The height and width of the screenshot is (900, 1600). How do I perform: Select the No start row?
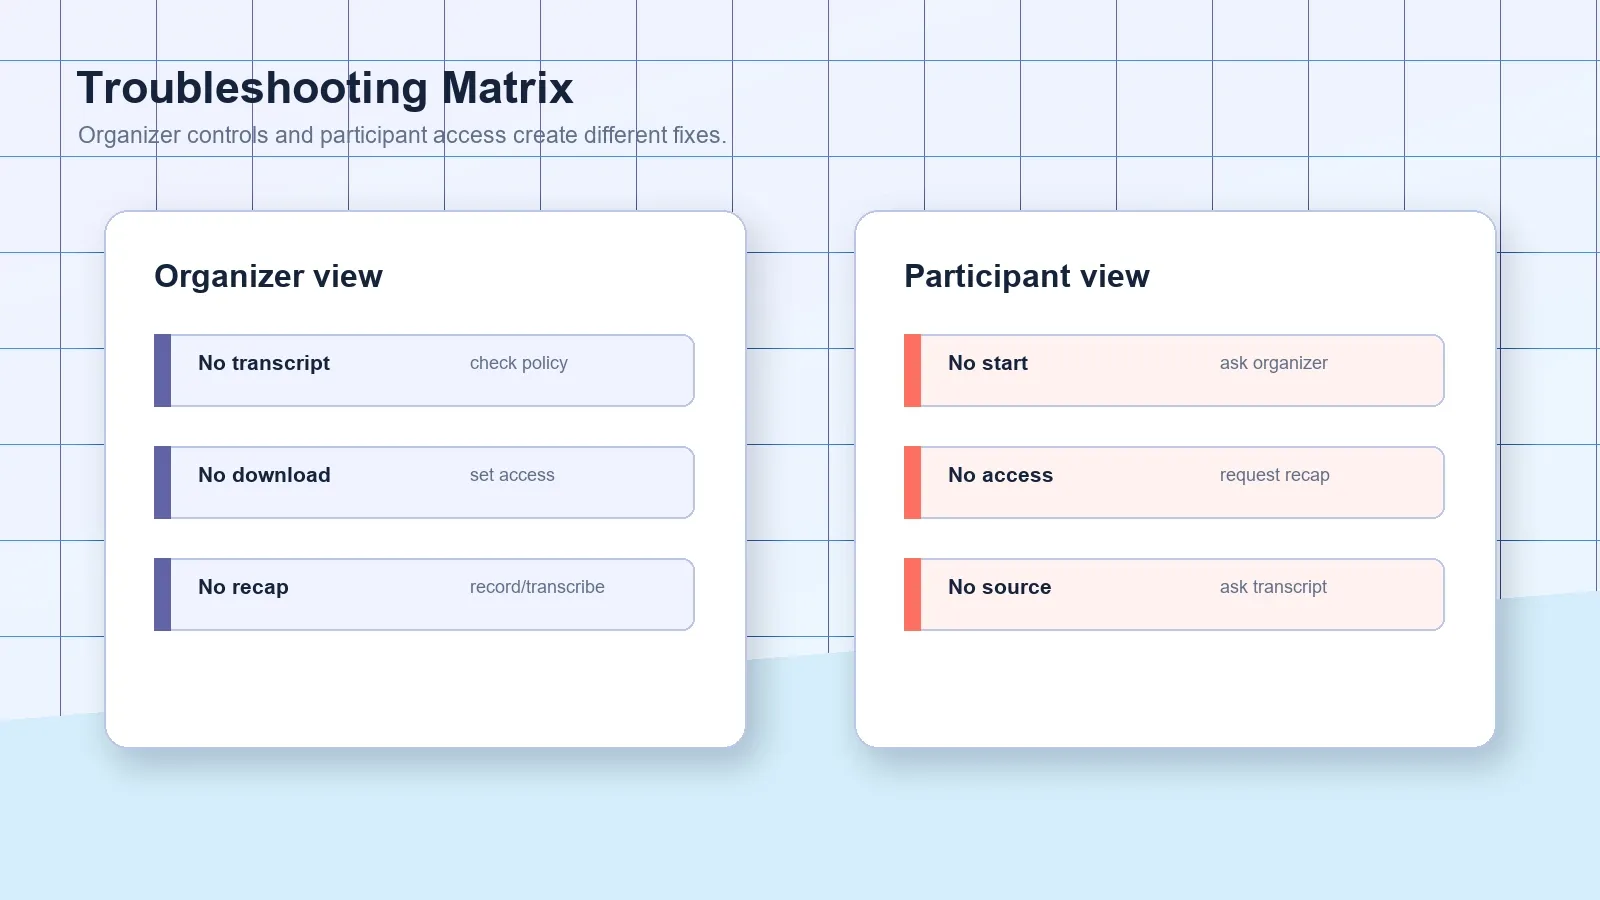pos(1174,371)
